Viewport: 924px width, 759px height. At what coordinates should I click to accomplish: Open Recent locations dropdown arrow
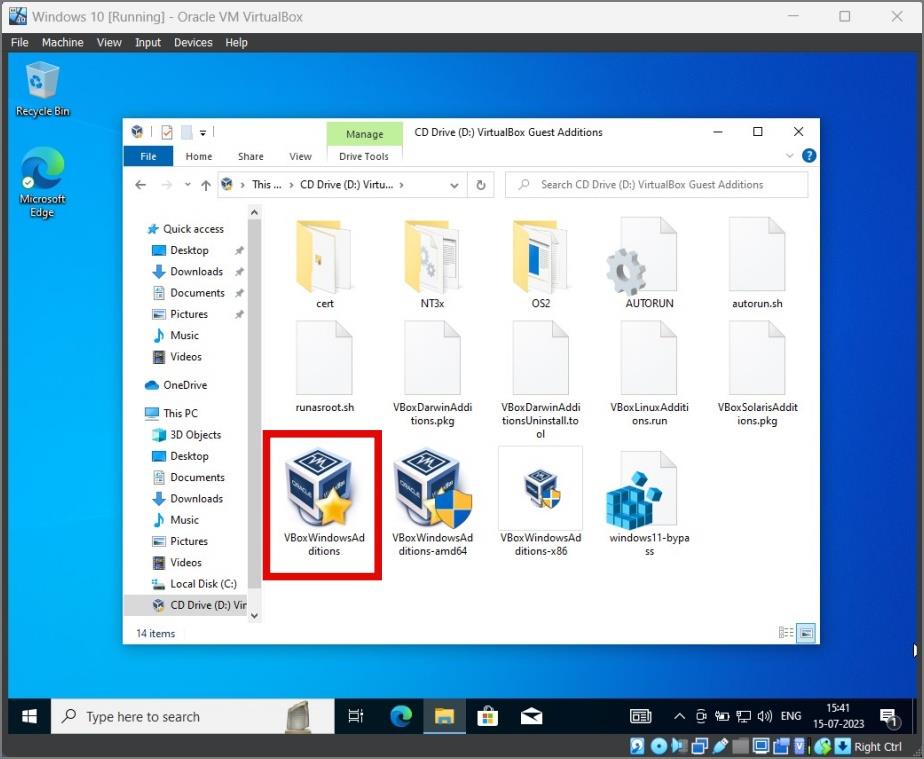(187, 185)
